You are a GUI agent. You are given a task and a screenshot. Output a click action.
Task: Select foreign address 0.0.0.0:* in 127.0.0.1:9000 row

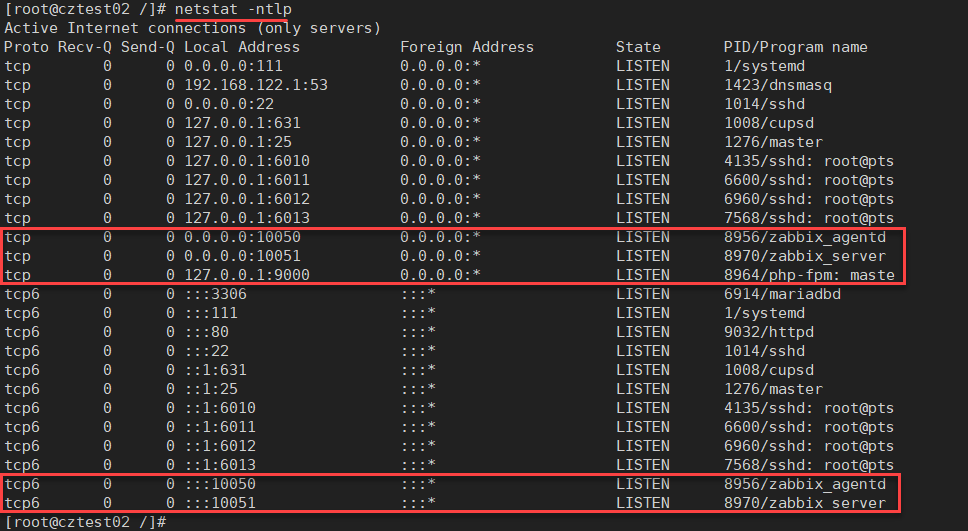pyautogui.click(x=440, y=275)
